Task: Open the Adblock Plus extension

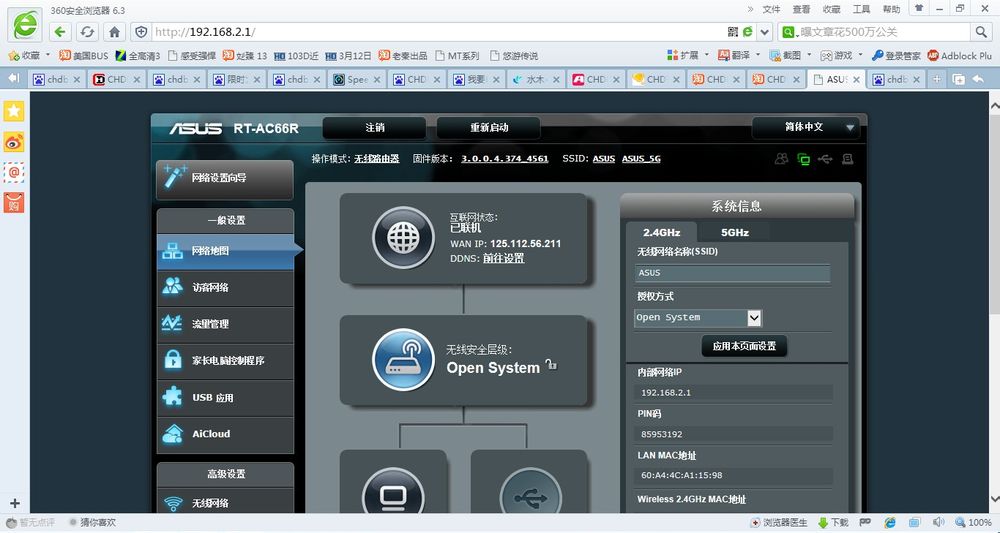Action: point(959,55)
